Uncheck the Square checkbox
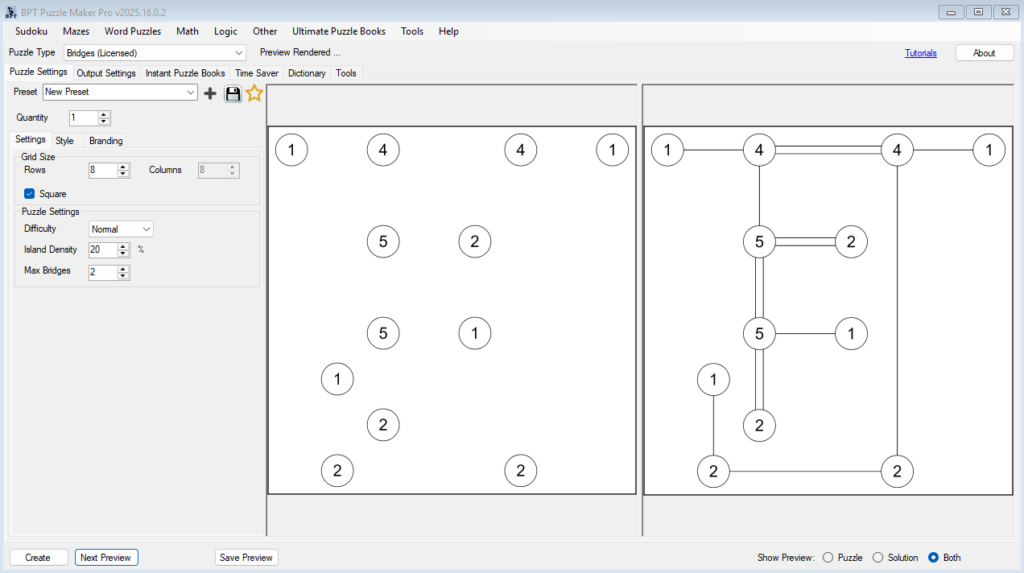 (x=30, y=193)
